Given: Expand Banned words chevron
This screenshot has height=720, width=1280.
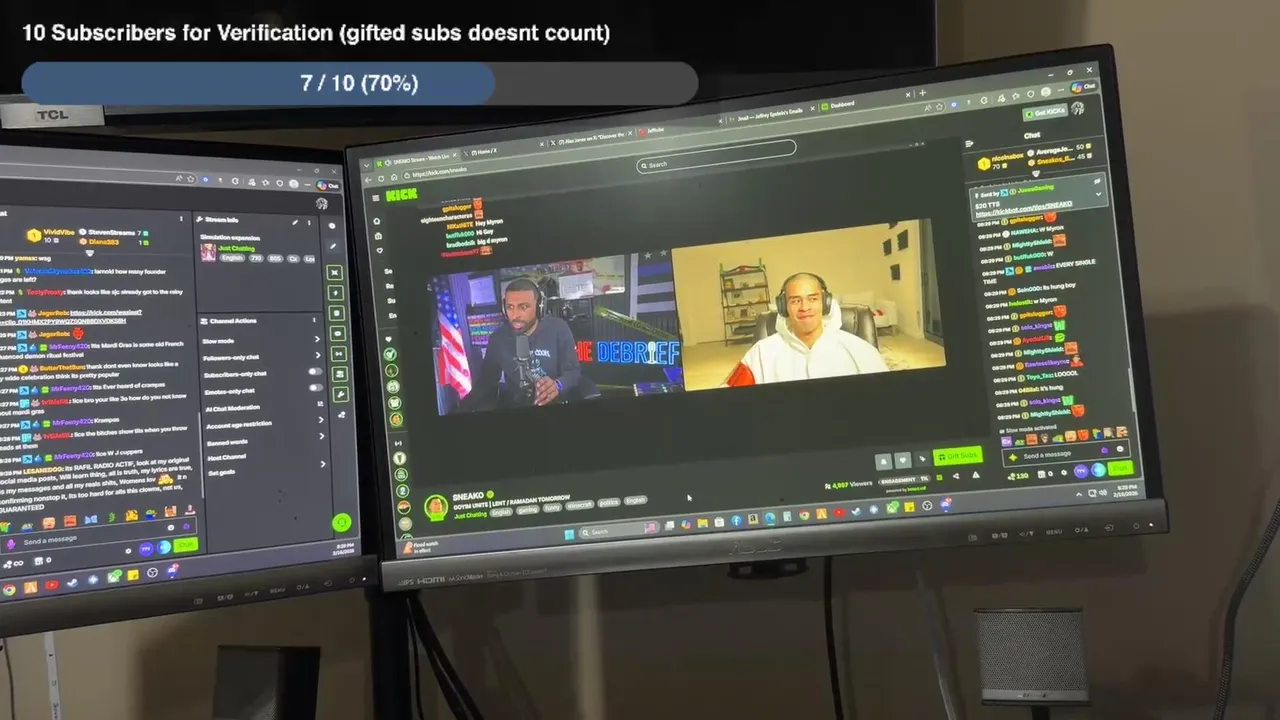Looking at the screenshot, I should tap(322, 436).
